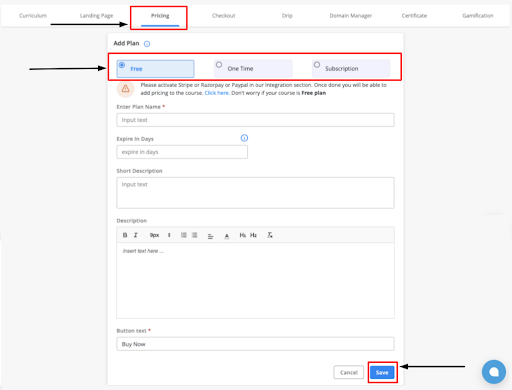This screenshot has width=512, height=390.
Task: Open the Curriculum tab
Action: pos(33,16)
